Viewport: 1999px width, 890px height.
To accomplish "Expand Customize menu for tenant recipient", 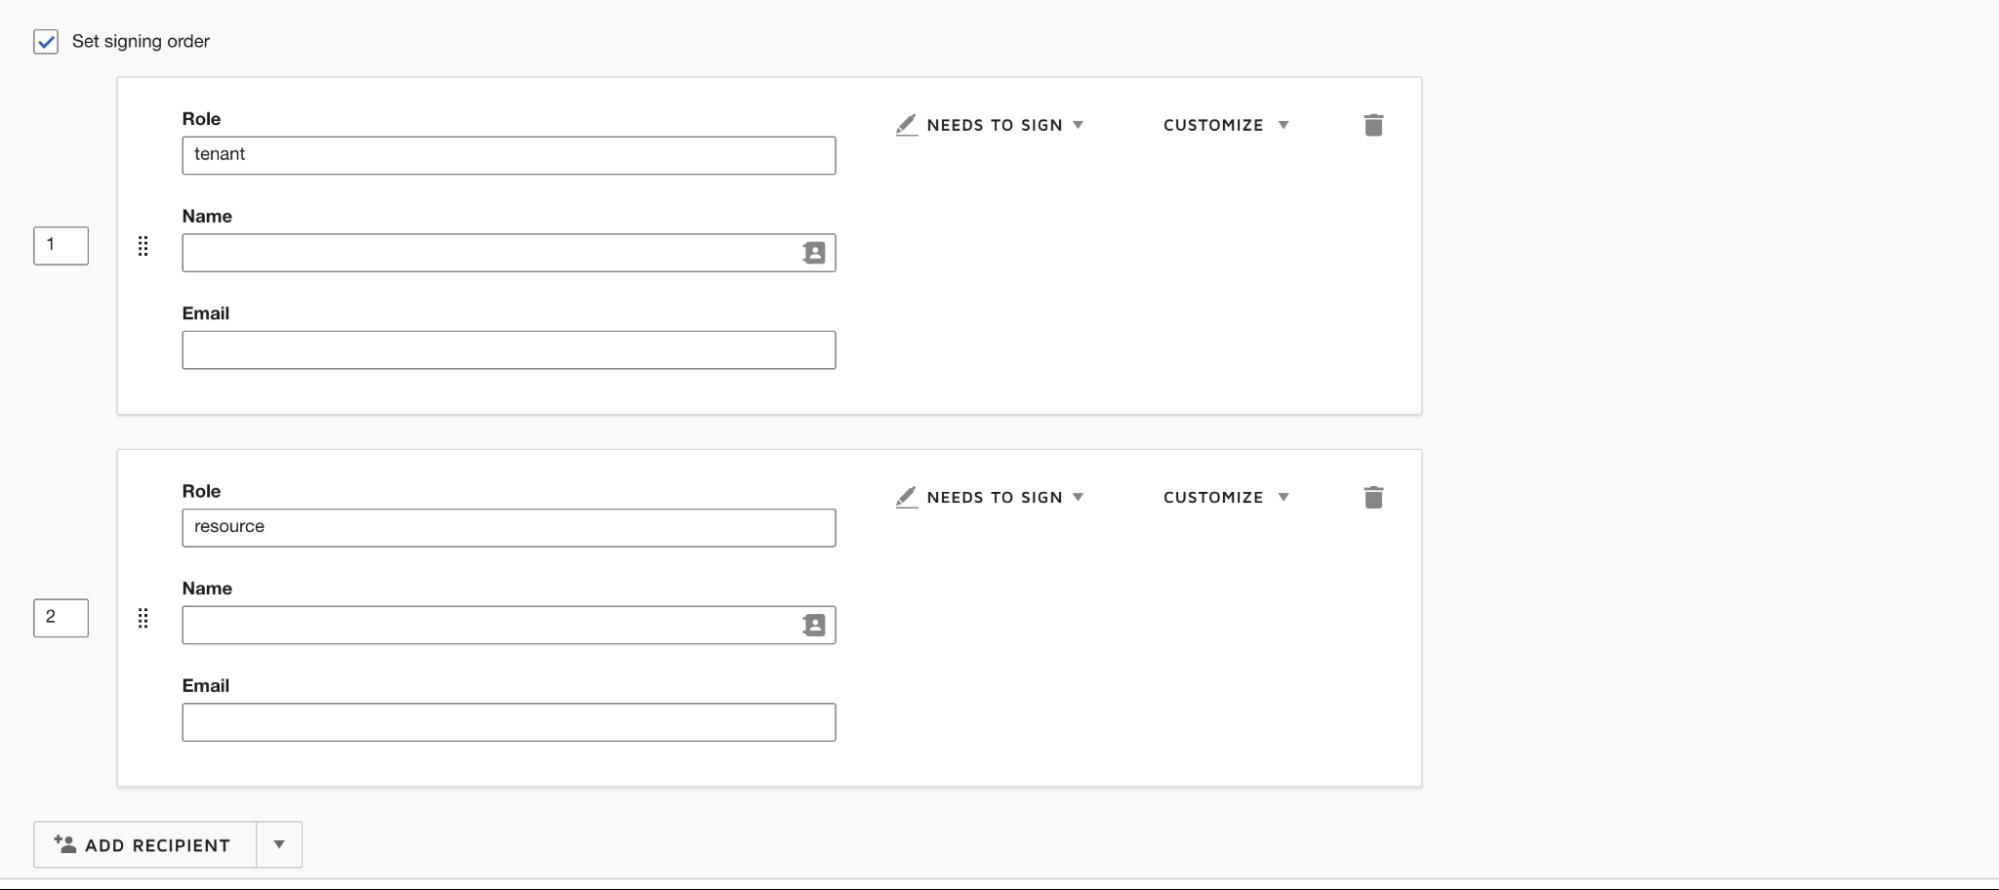I will click(1225, 125).
